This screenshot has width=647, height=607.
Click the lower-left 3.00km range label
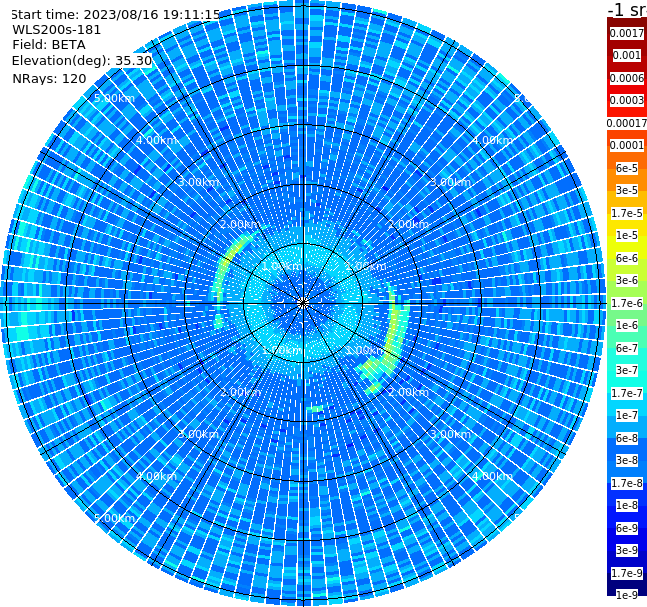pyautogui.click(x=198, y=434)
